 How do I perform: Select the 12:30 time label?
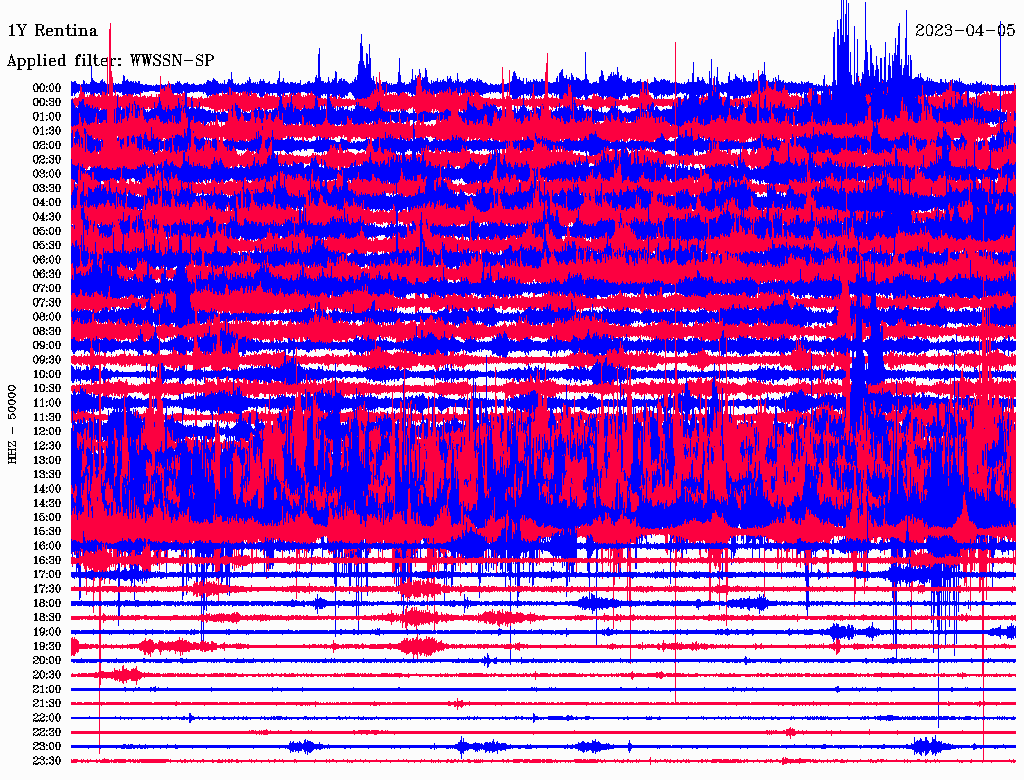(47, 446)
